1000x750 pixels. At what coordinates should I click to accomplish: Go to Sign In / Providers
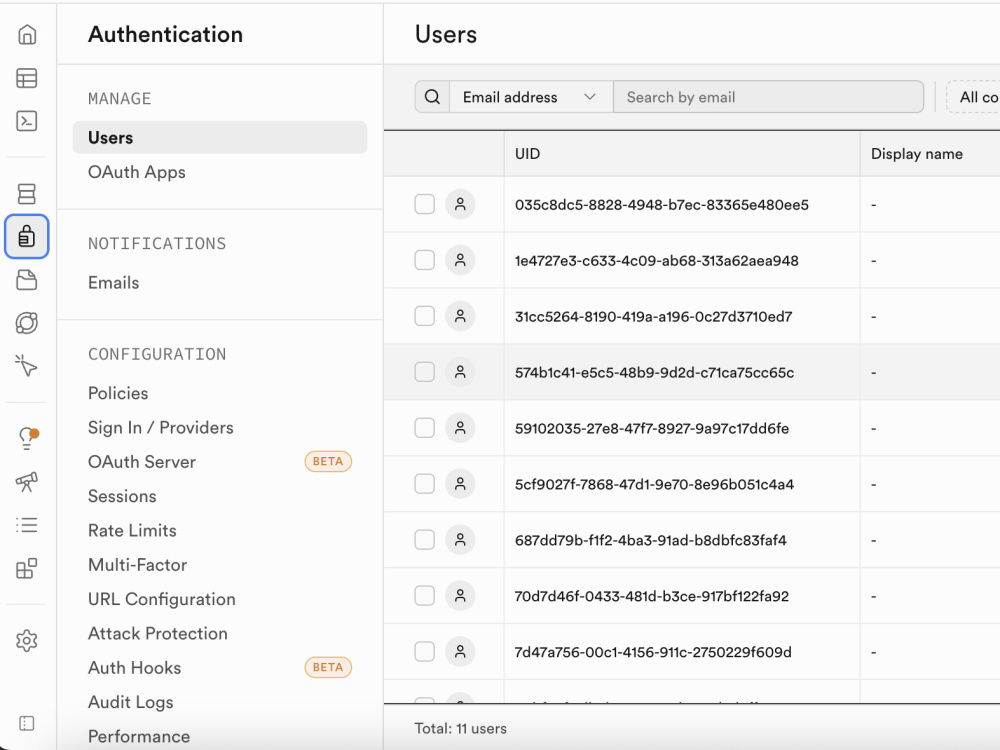[161, 427]
